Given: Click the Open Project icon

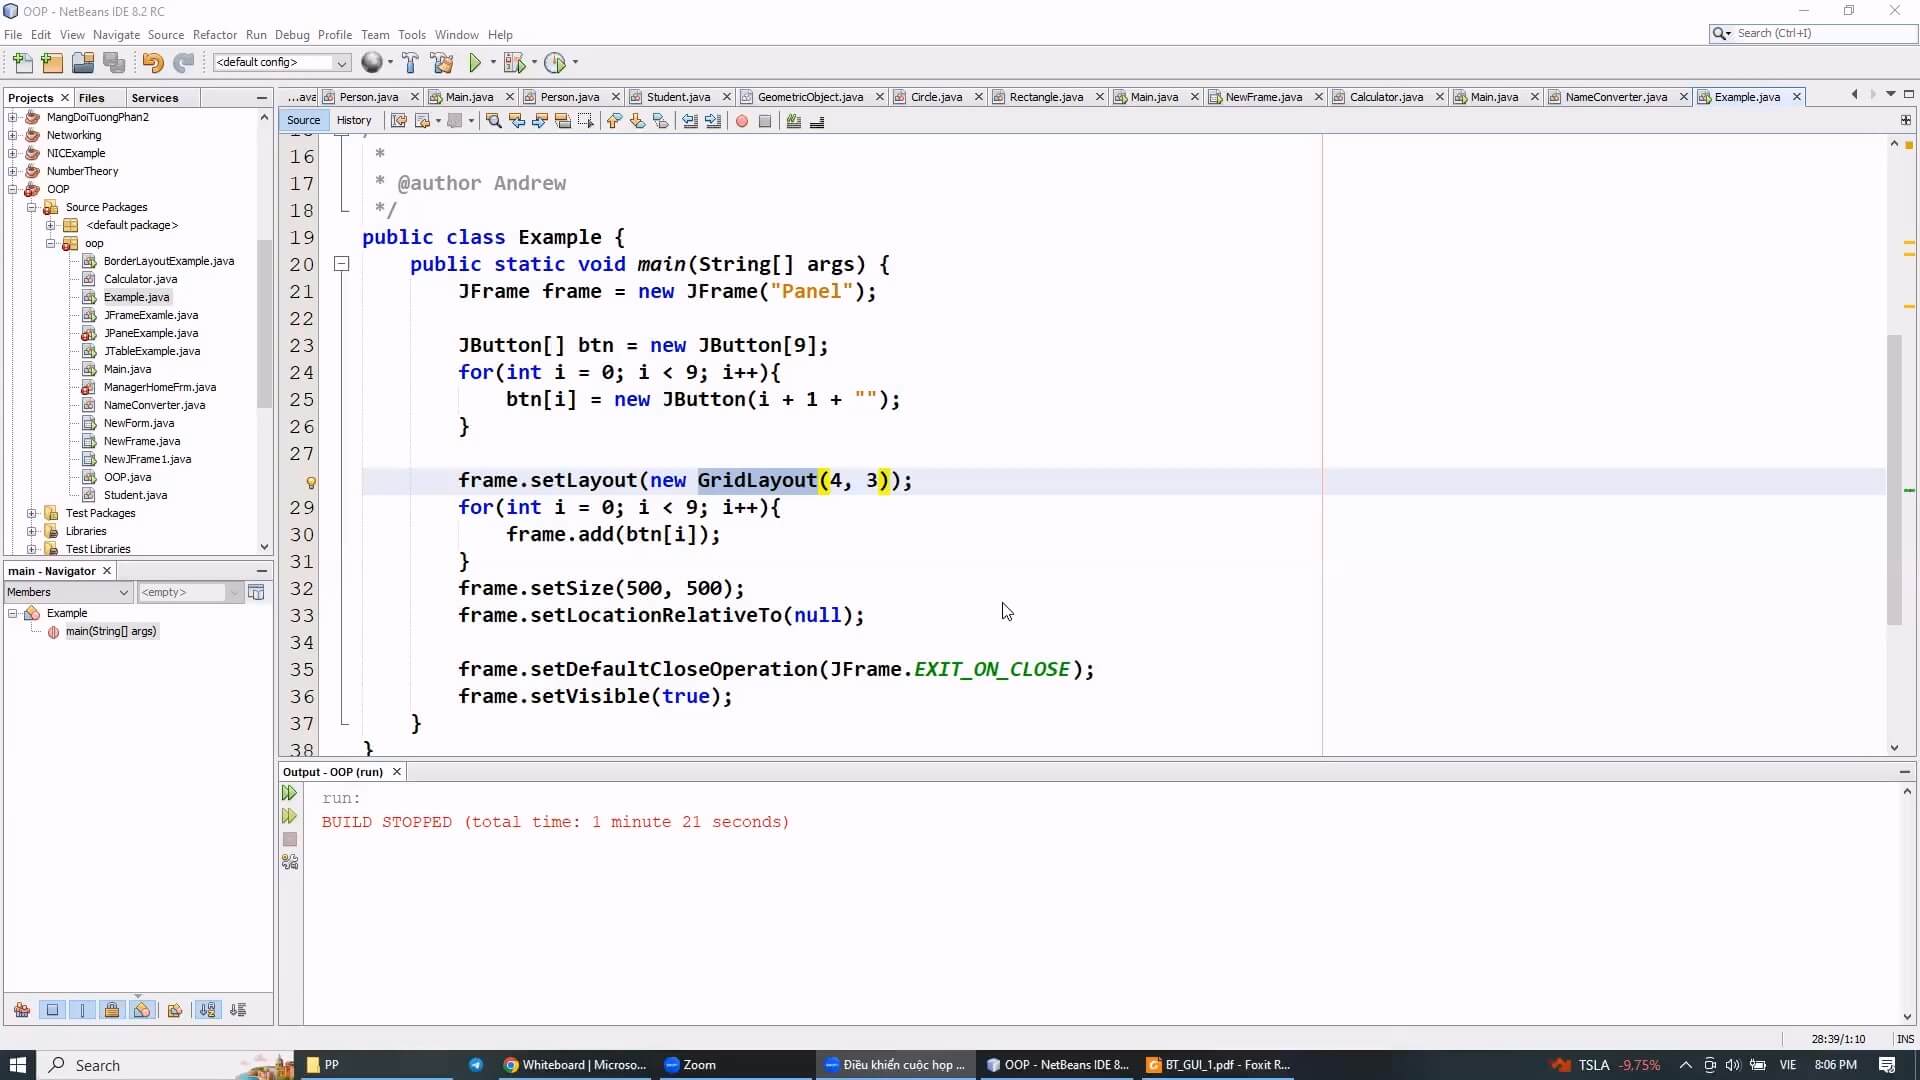Looking at the screenshot, I should [83, 62].
